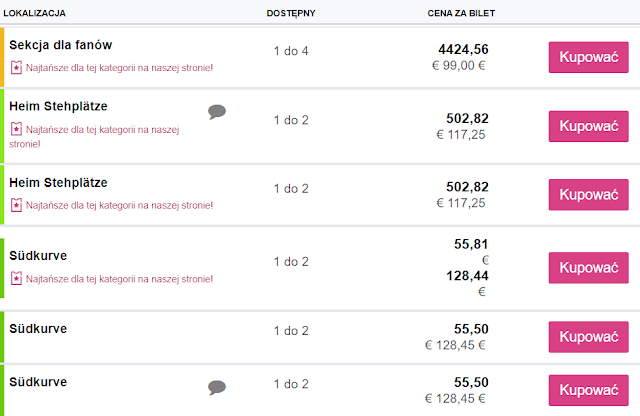The width and height of the screenshot is (640, 416).
Task: Click the CENA ZA BILET column header
Action: 462,13
